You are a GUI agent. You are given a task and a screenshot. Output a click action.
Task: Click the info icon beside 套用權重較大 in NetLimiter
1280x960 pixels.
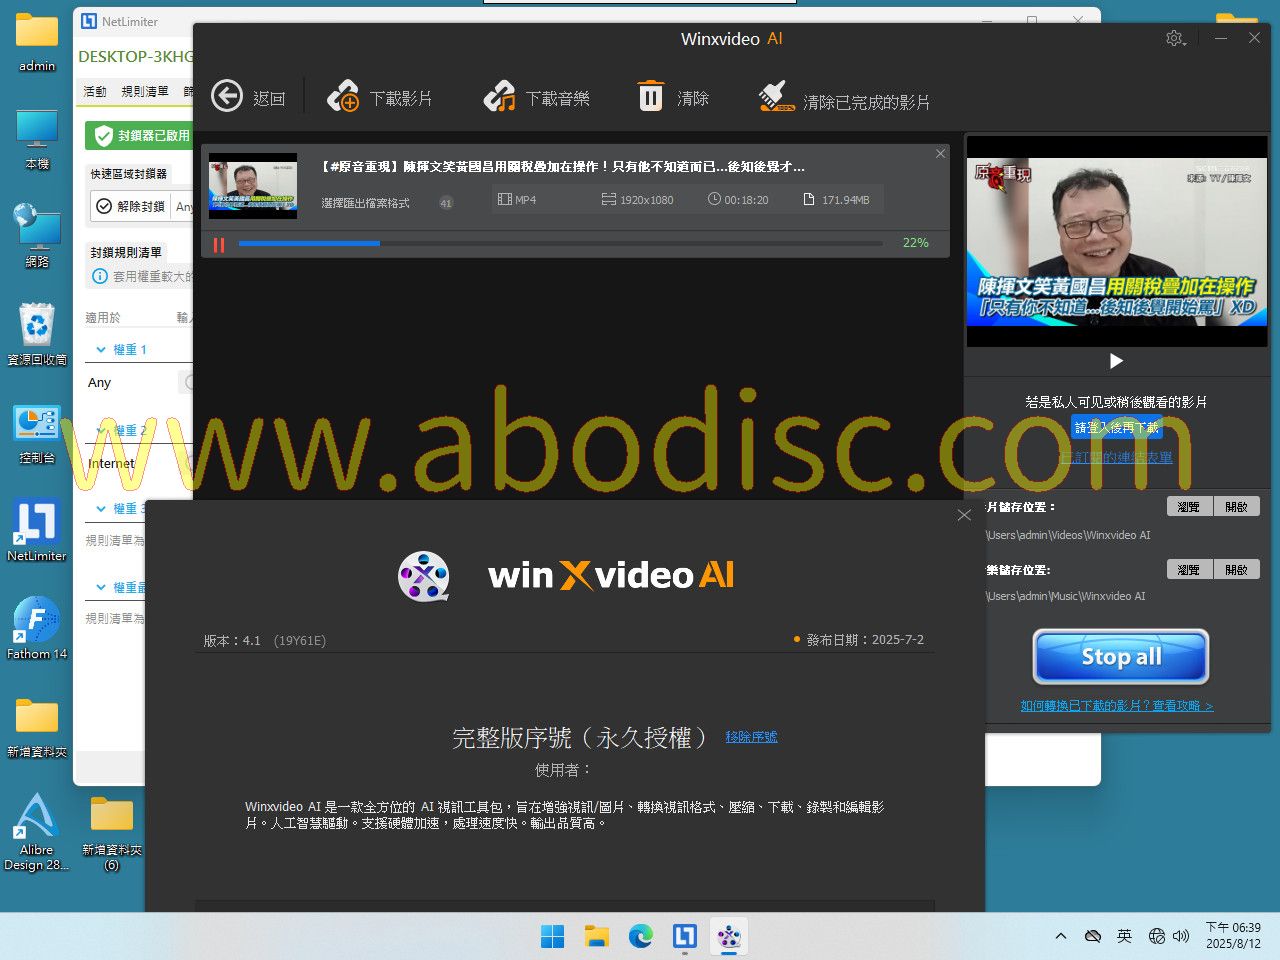(x=100, y=277)
